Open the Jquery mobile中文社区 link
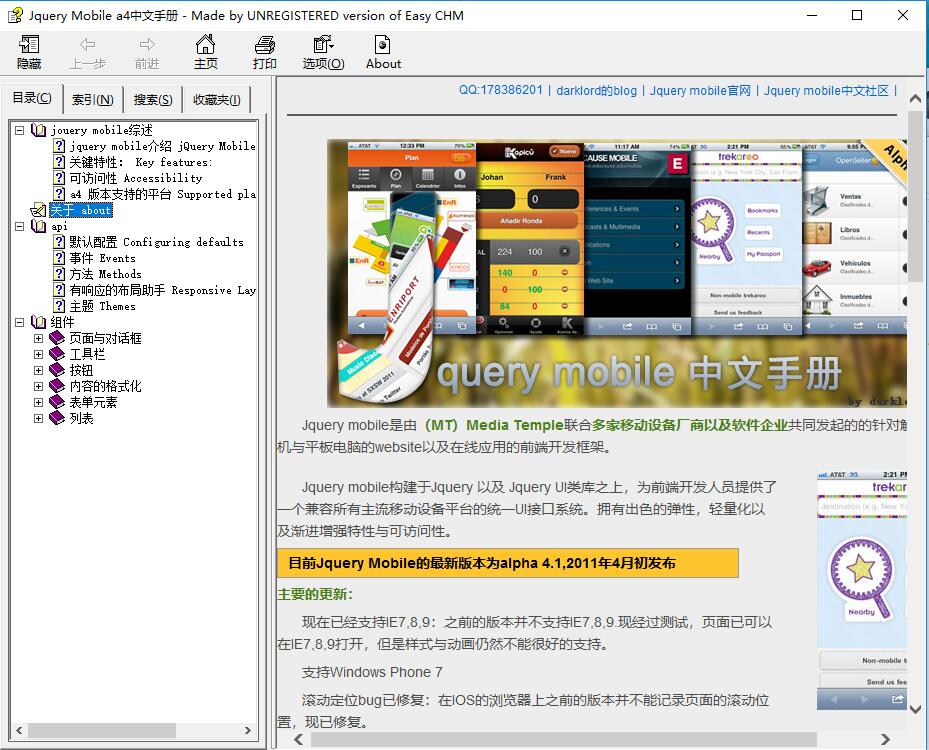The image size is (929, 750). coord(826,90)
